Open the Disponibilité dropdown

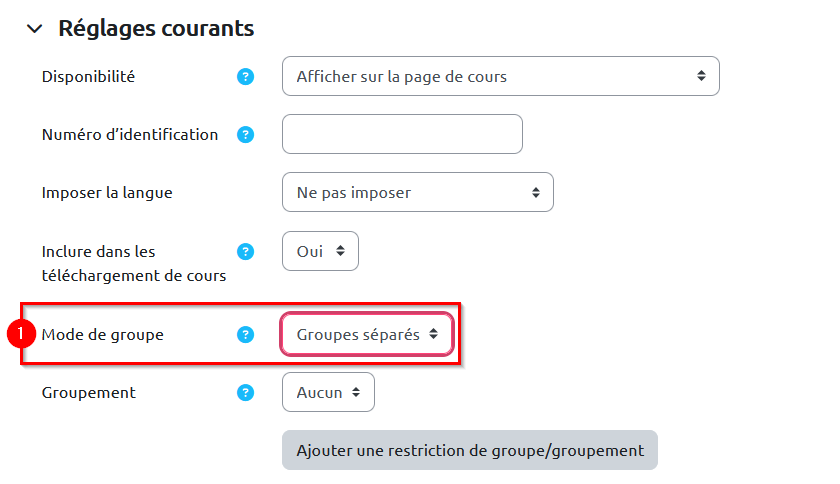point(501,76)
